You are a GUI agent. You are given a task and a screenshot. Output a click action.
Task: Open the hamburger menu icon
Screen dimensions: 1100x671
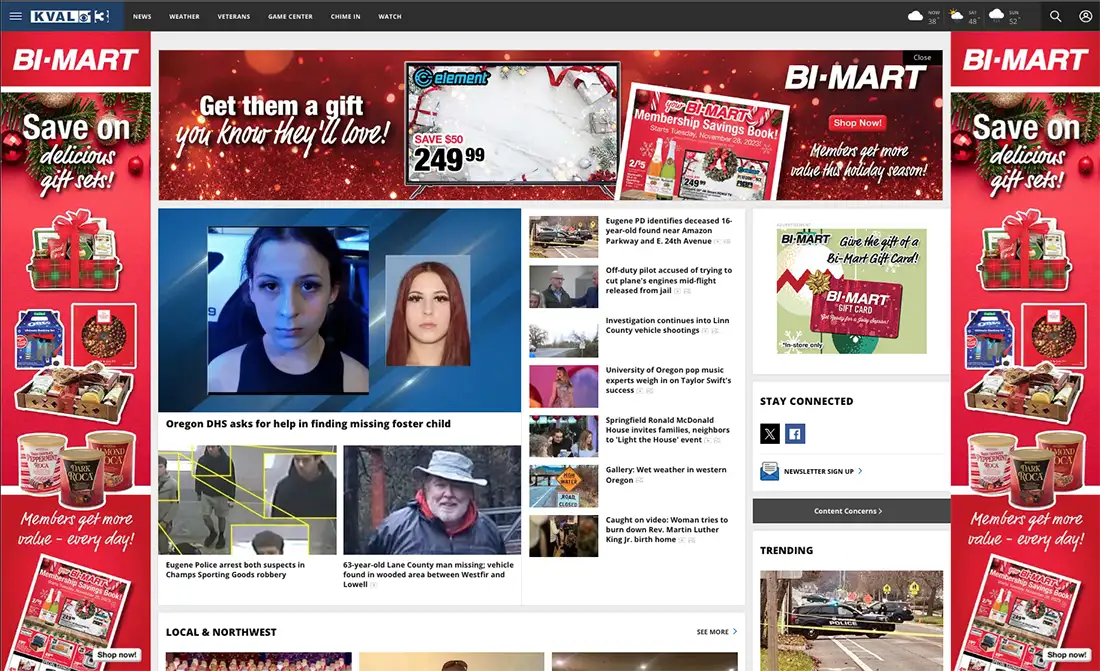15,16
